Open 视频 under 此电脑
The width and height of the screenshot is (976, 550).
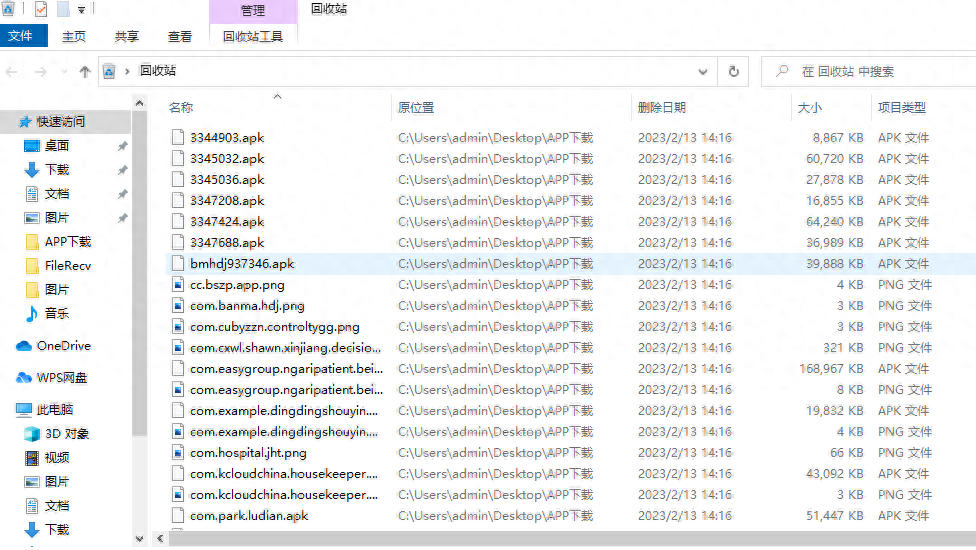click(x=57, y=458)
